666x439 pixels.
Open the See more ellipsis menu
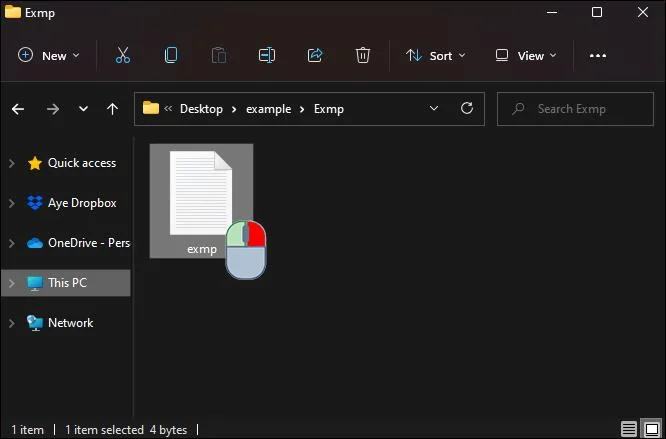tap(598, 56)
